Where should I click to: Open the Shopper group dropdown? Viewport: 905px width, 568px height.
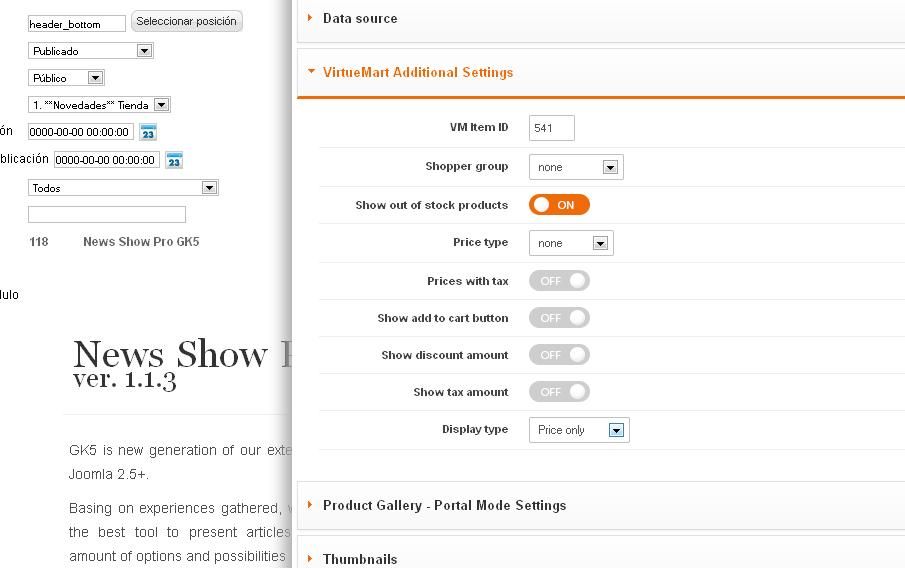pos(576,167)
